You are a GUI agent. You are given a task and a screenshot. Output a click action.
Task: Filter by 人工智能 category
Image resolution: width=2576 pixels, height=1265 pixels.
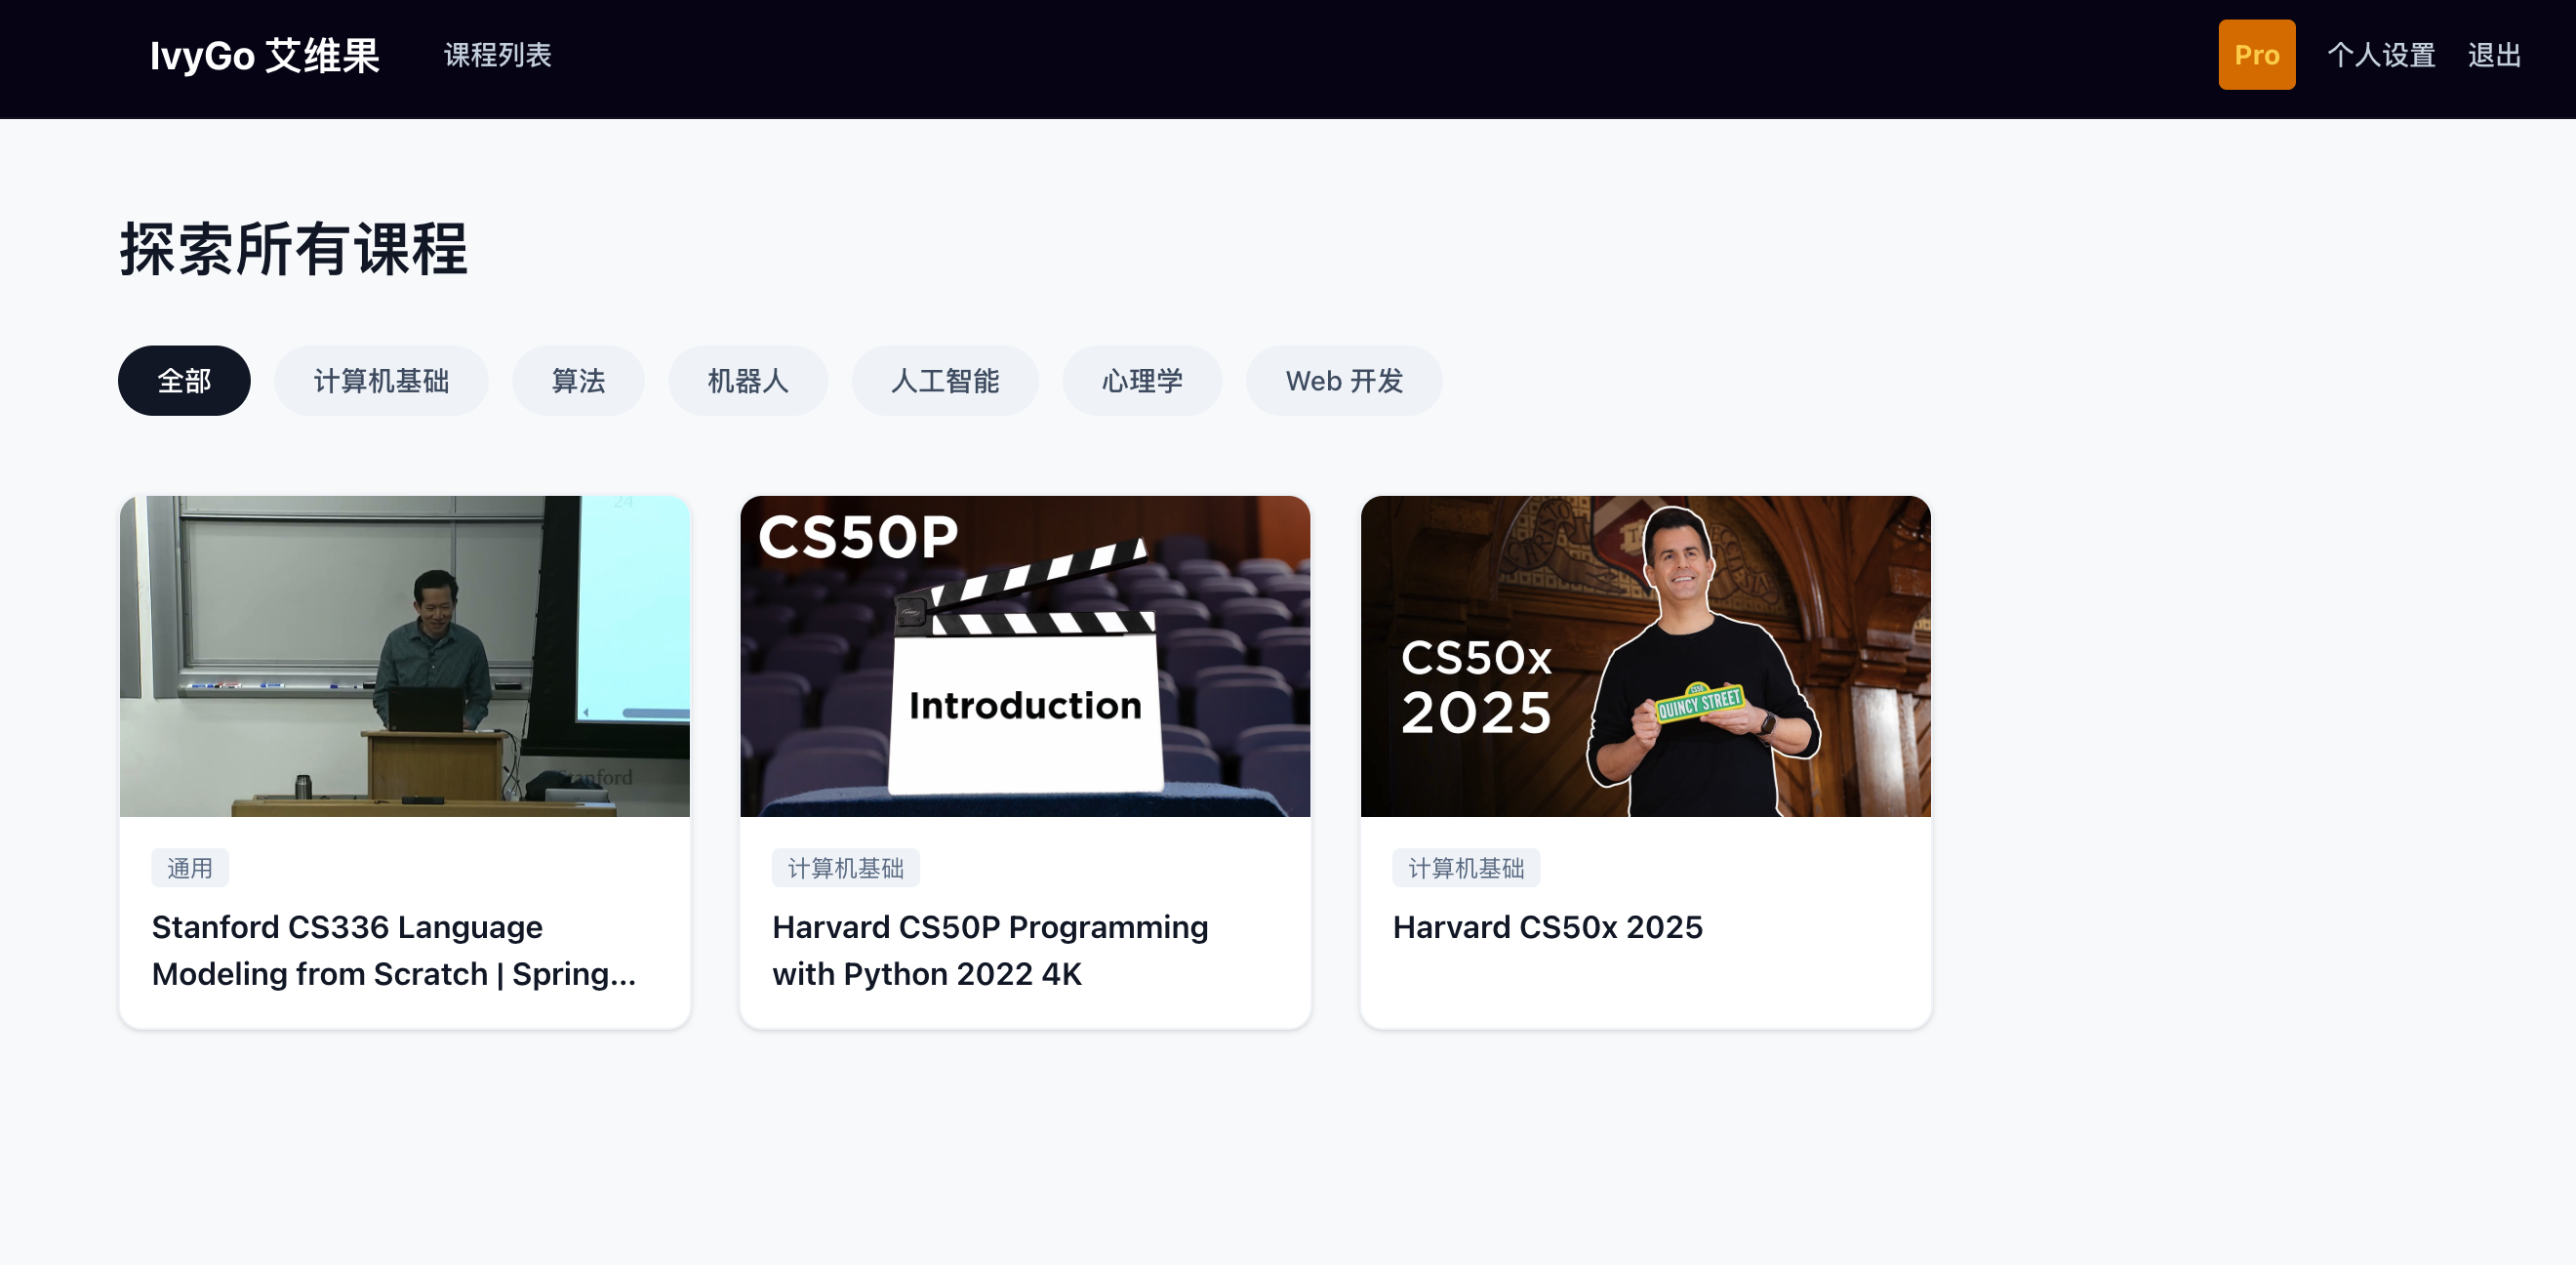click(x=944, y=381)
